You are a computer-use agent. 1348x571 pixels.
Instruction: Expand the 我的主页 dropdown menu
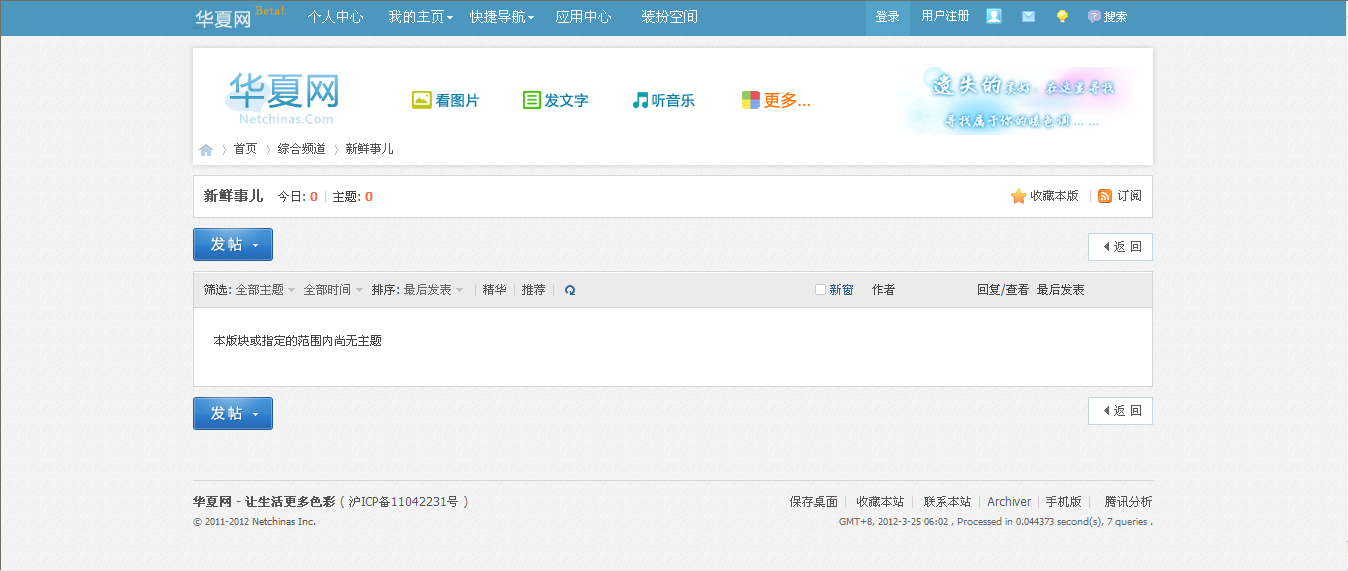(x=421, y=17)
